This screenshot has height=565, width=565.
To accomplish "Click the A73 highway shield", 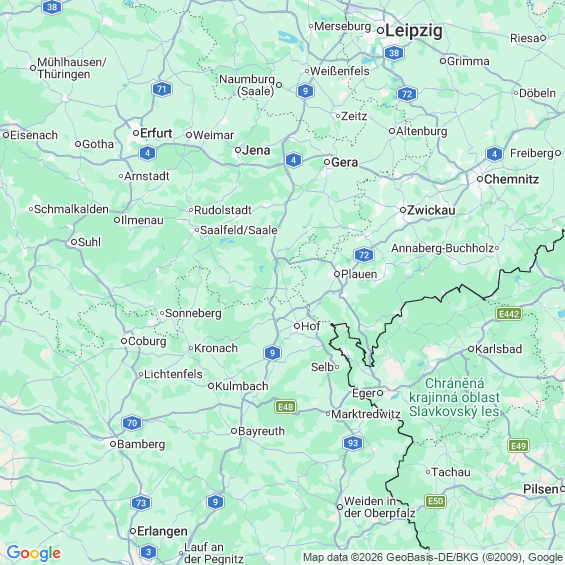I will pyautogui.click(x=141, y=503).
